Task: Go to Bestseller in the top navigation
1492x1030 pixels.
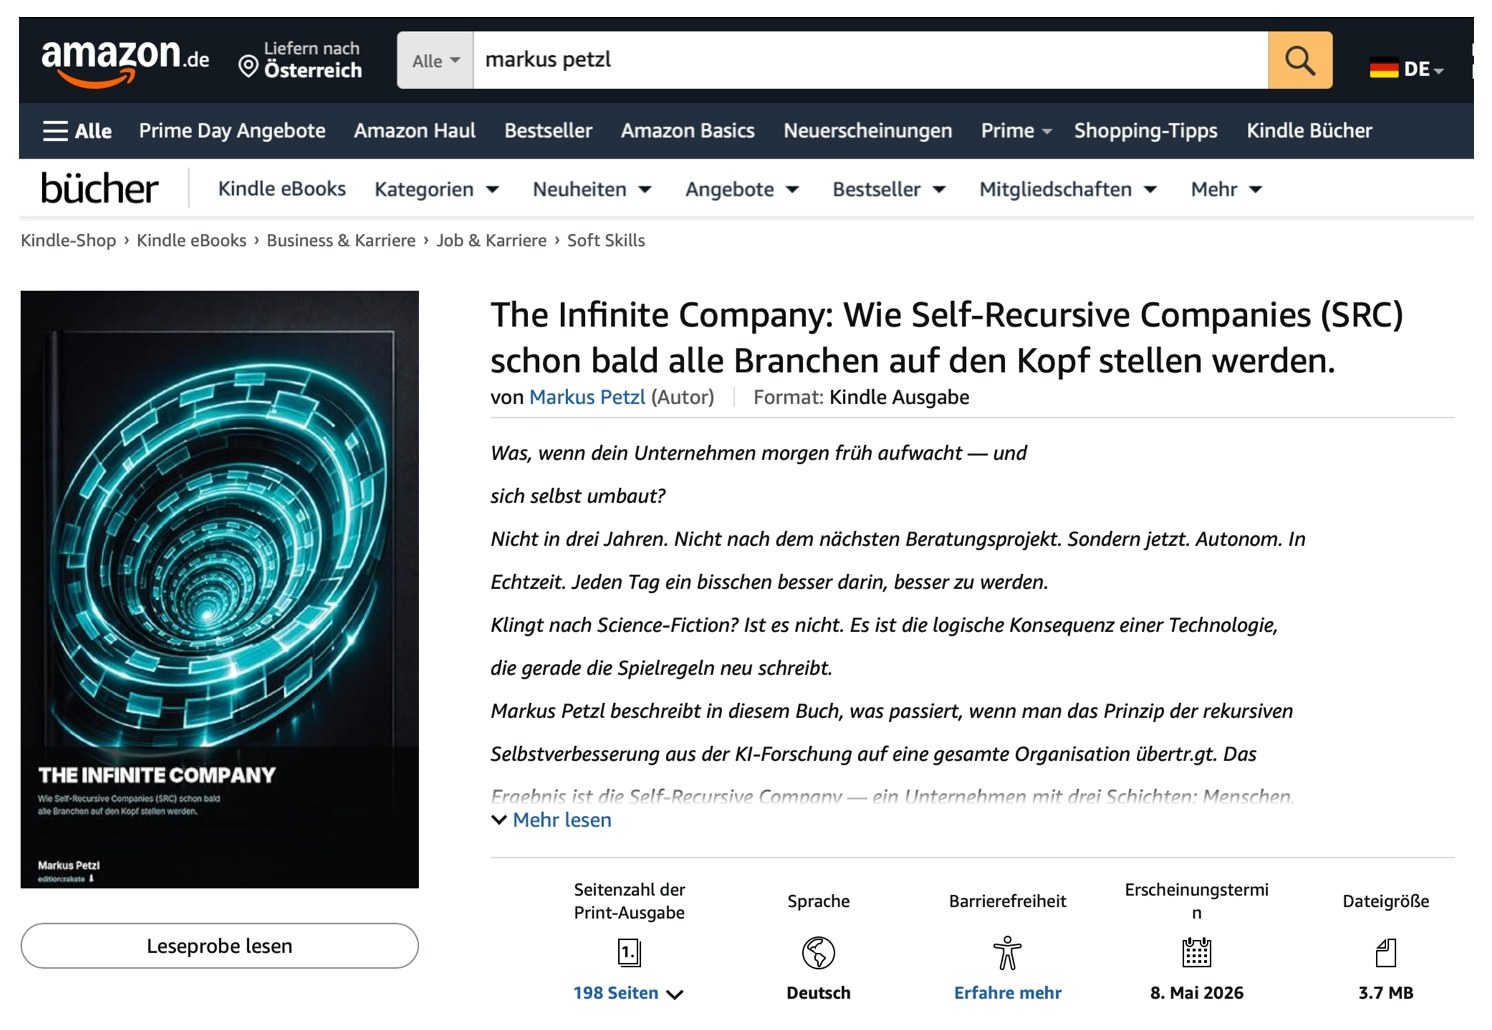Action: [548, 131]
